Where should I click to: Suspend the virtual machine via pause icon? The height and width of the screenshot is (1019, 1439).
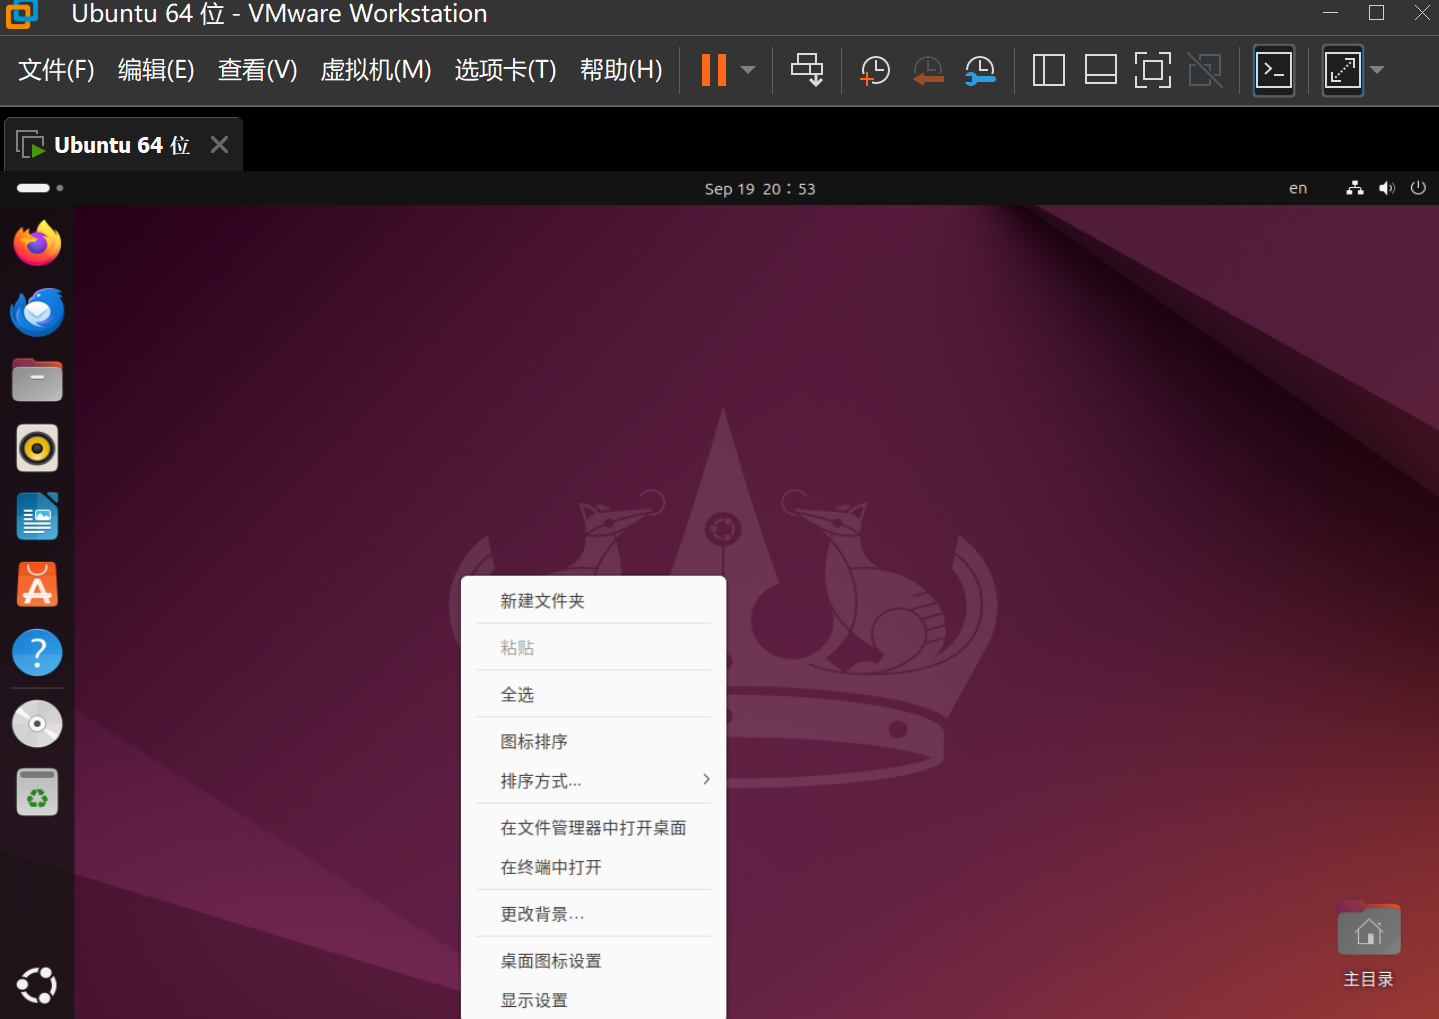[x=713, y=70]
